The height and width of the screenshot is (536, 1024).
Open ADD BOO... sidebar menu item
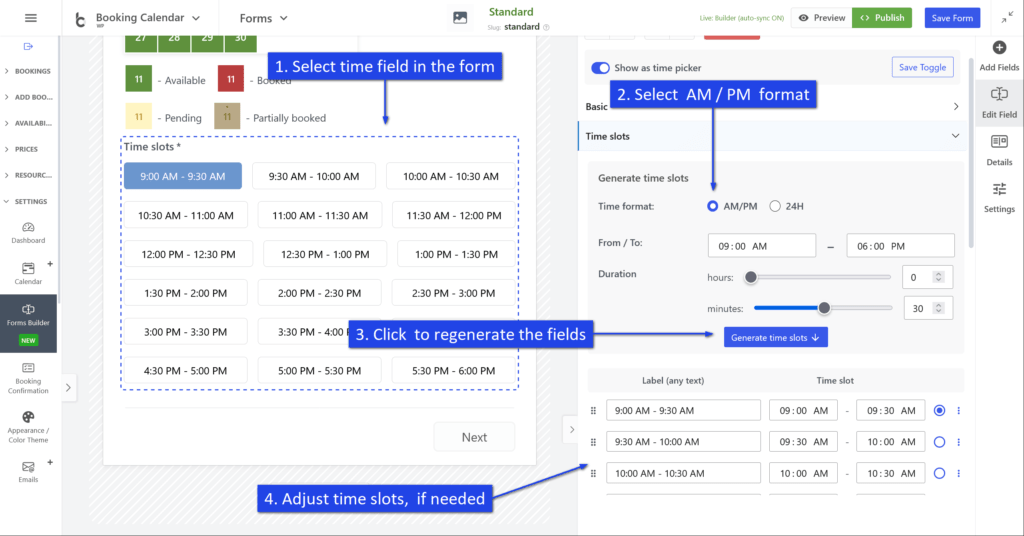pyautogui.click(x=28, y=97)
